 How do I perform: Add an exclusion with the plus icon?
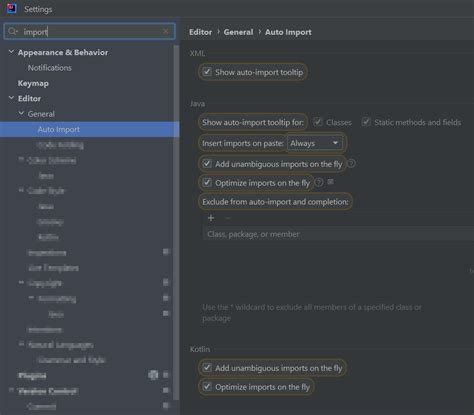[x=211, y=218]
